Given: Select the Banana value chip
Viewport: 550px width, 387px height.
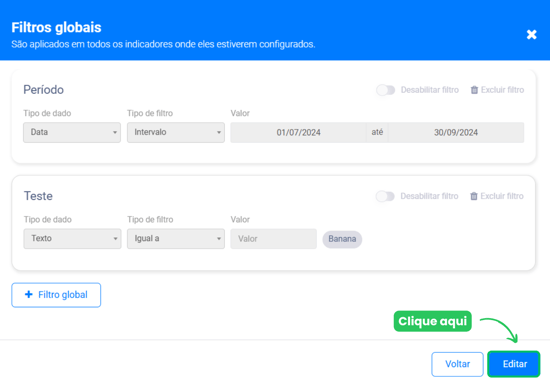Looking at the screenshot, I should click(x=342, y=239).
